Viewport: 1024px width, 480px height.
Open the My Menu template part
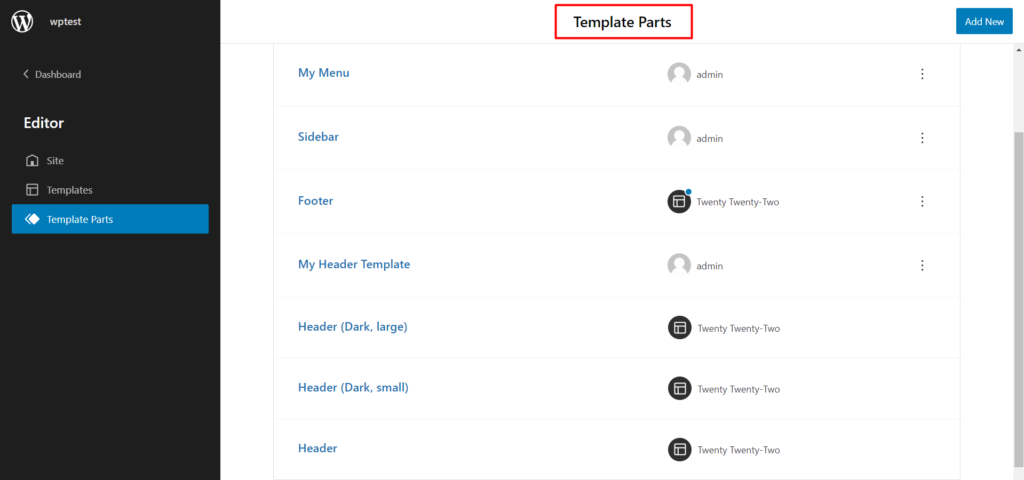point(324,73)
